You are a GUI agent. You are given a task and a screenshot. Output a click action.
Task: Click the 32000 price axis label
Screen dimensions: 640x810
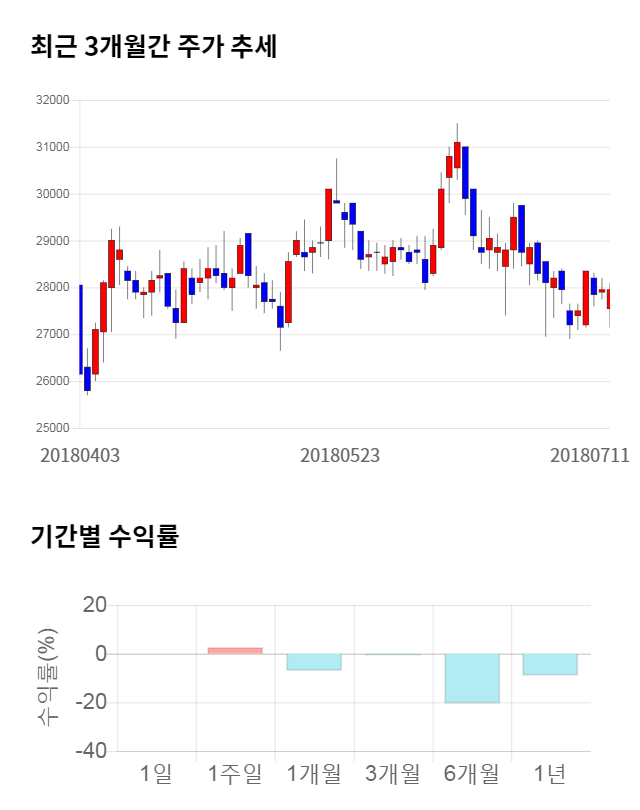52,100
